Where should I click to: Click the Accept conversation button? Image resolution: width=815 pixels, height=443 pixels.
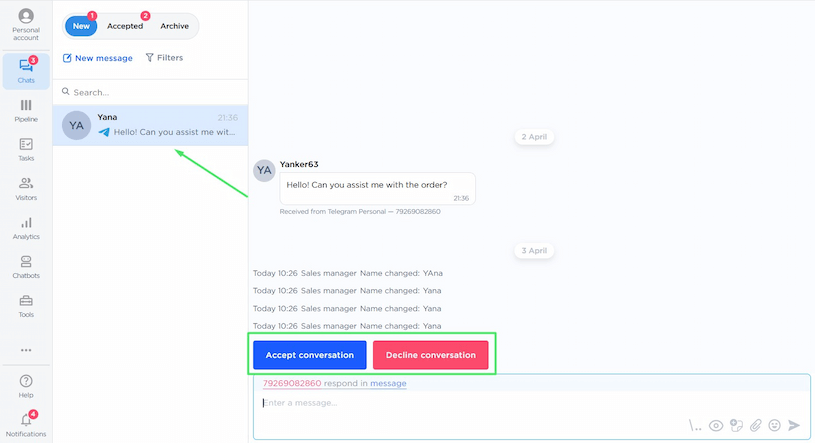[309, 355]
